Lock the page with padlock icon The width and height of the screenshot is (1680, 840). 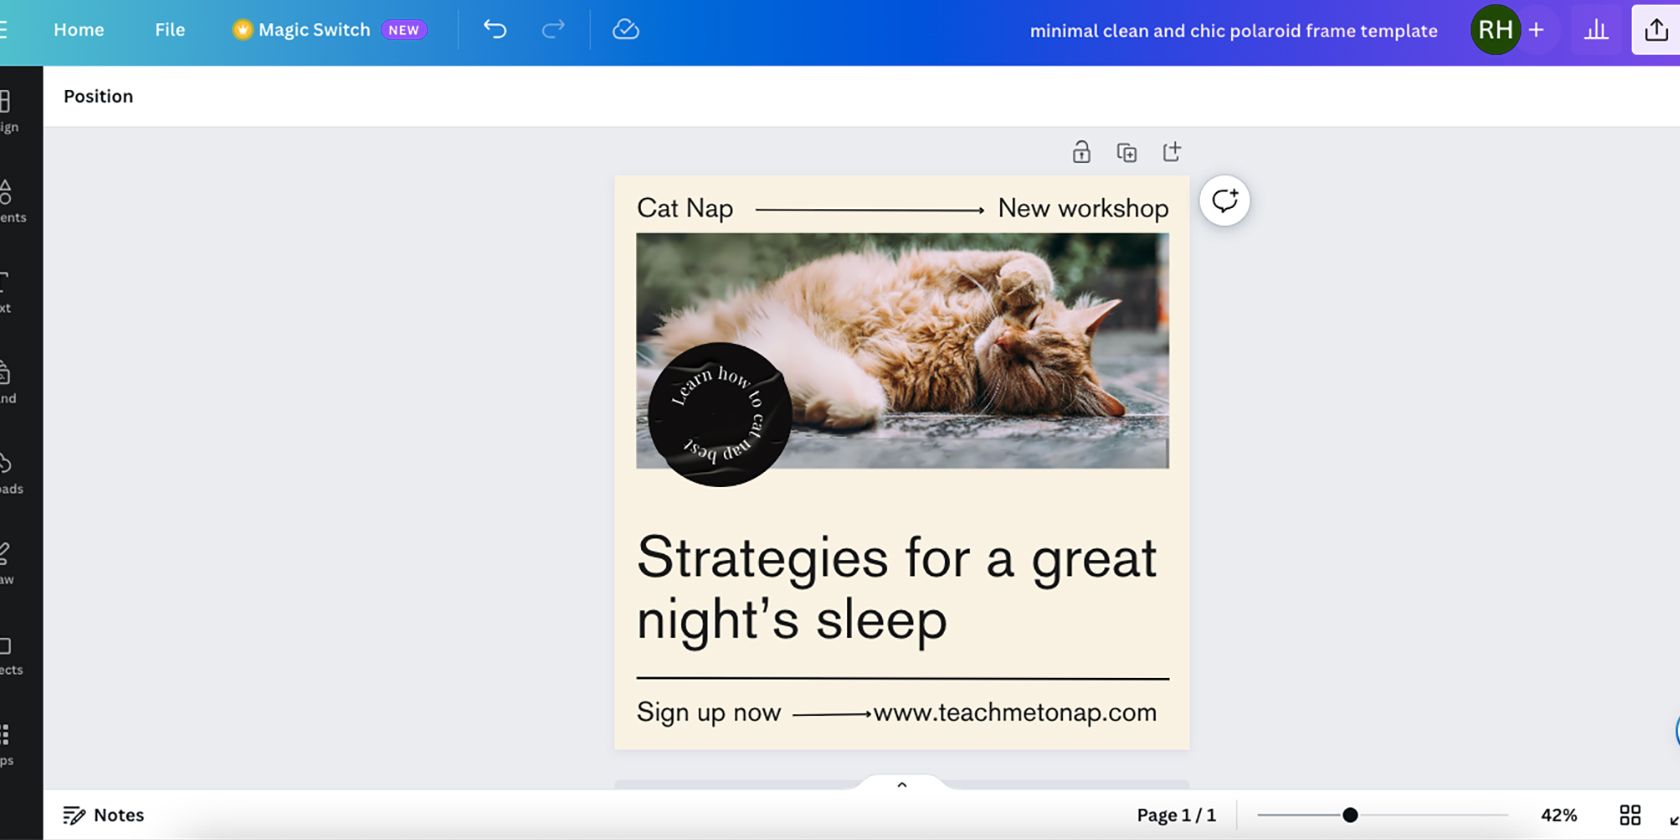point(1081,152)
